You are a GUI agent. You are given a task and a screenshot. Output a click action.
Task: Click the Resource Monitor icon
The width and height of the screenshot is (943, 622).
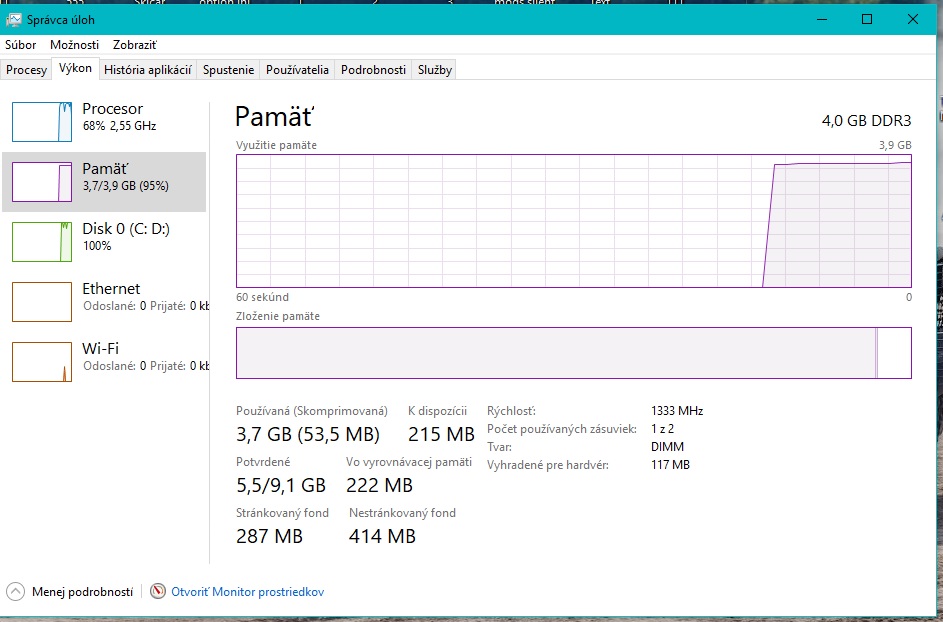point(158,592)
